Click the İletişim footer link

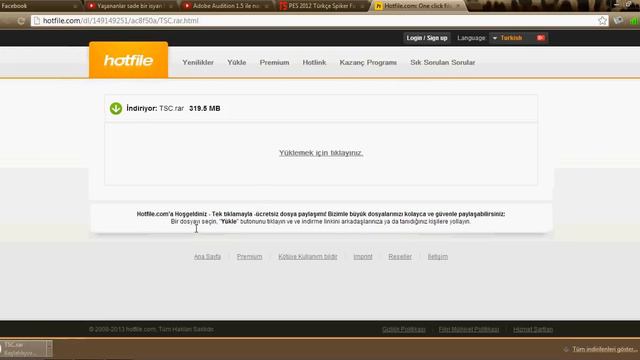coord(438,257)
